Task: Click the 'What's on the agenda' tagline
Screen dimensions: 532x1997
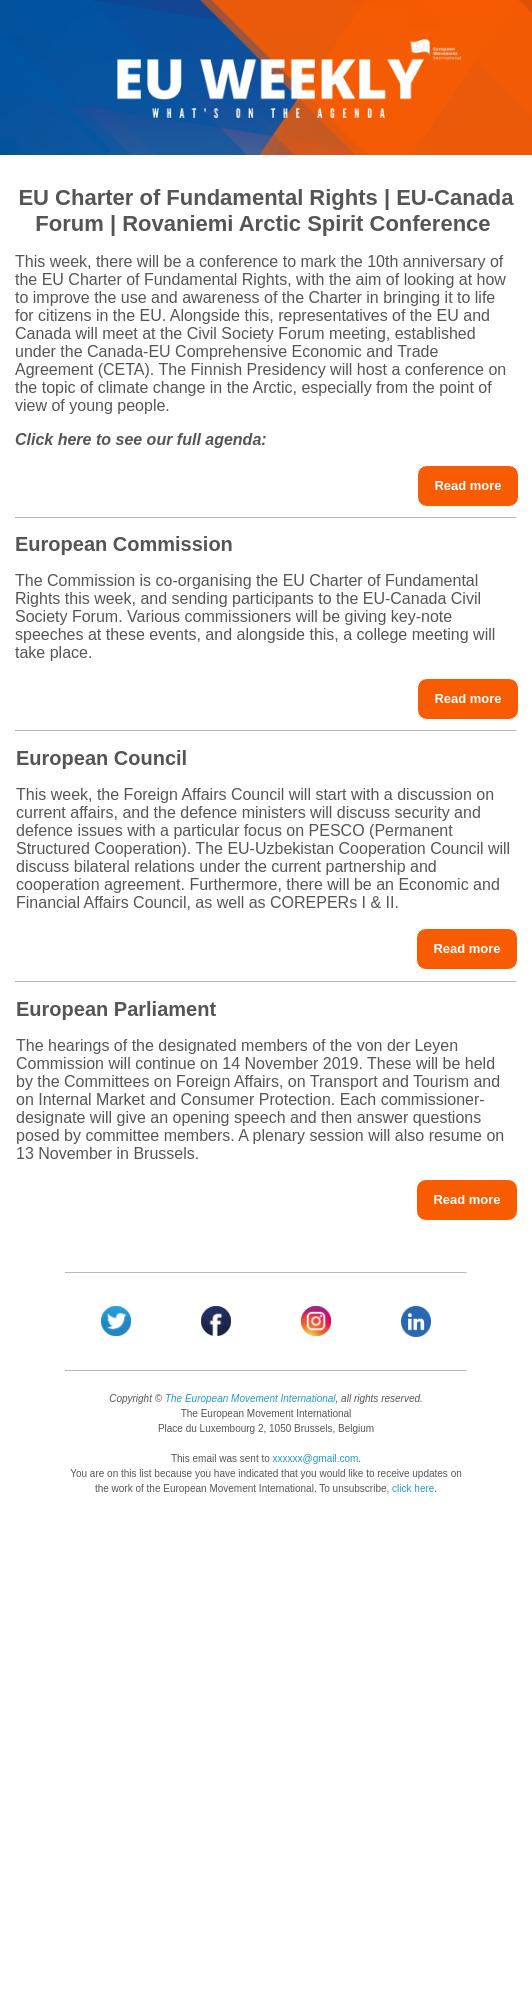Action: pyautogui.click(x=269, y=114)
